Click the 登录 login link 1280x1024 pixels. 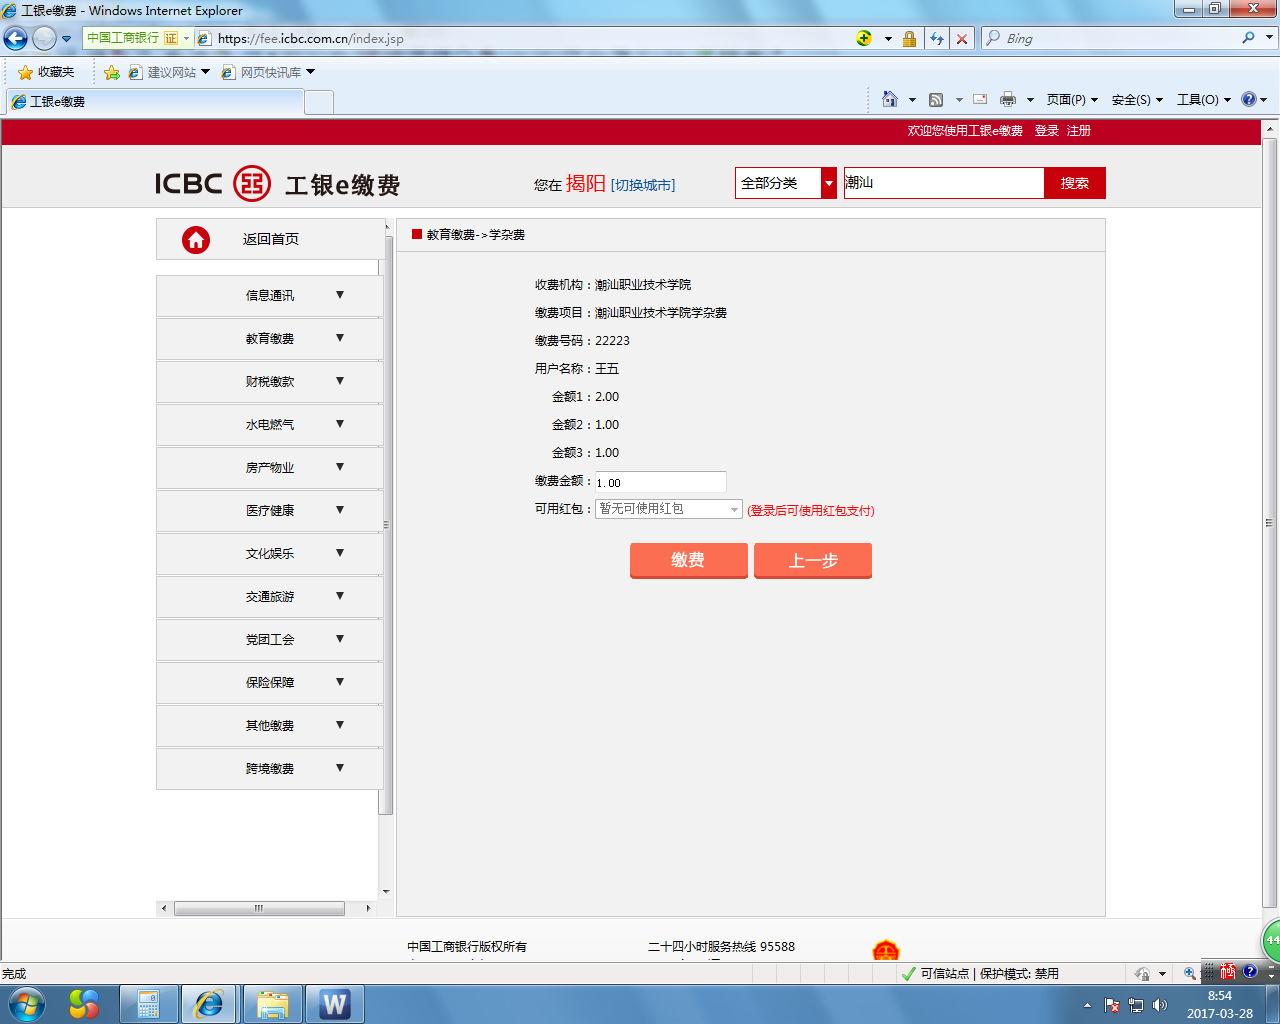click(x=1046, y=131)
